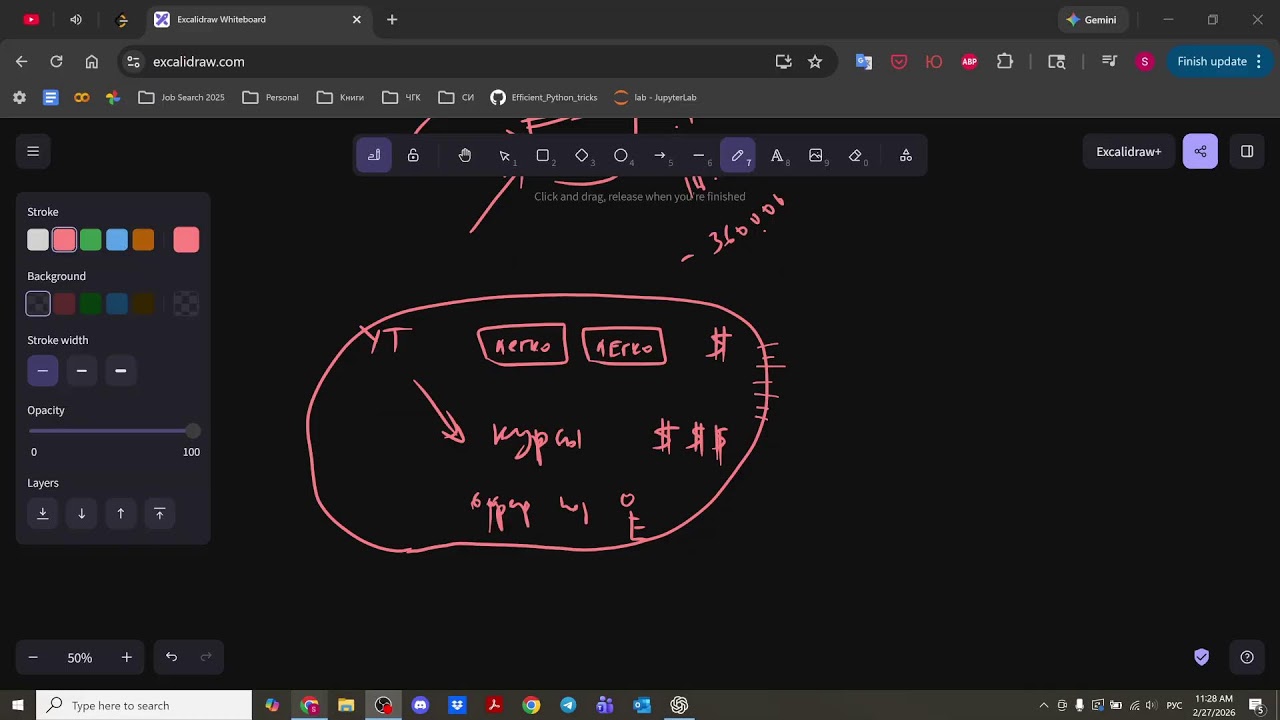The image size is (1280, 720).
Task: Zoom in with the plus button
Action: click(x=127, y=657)
